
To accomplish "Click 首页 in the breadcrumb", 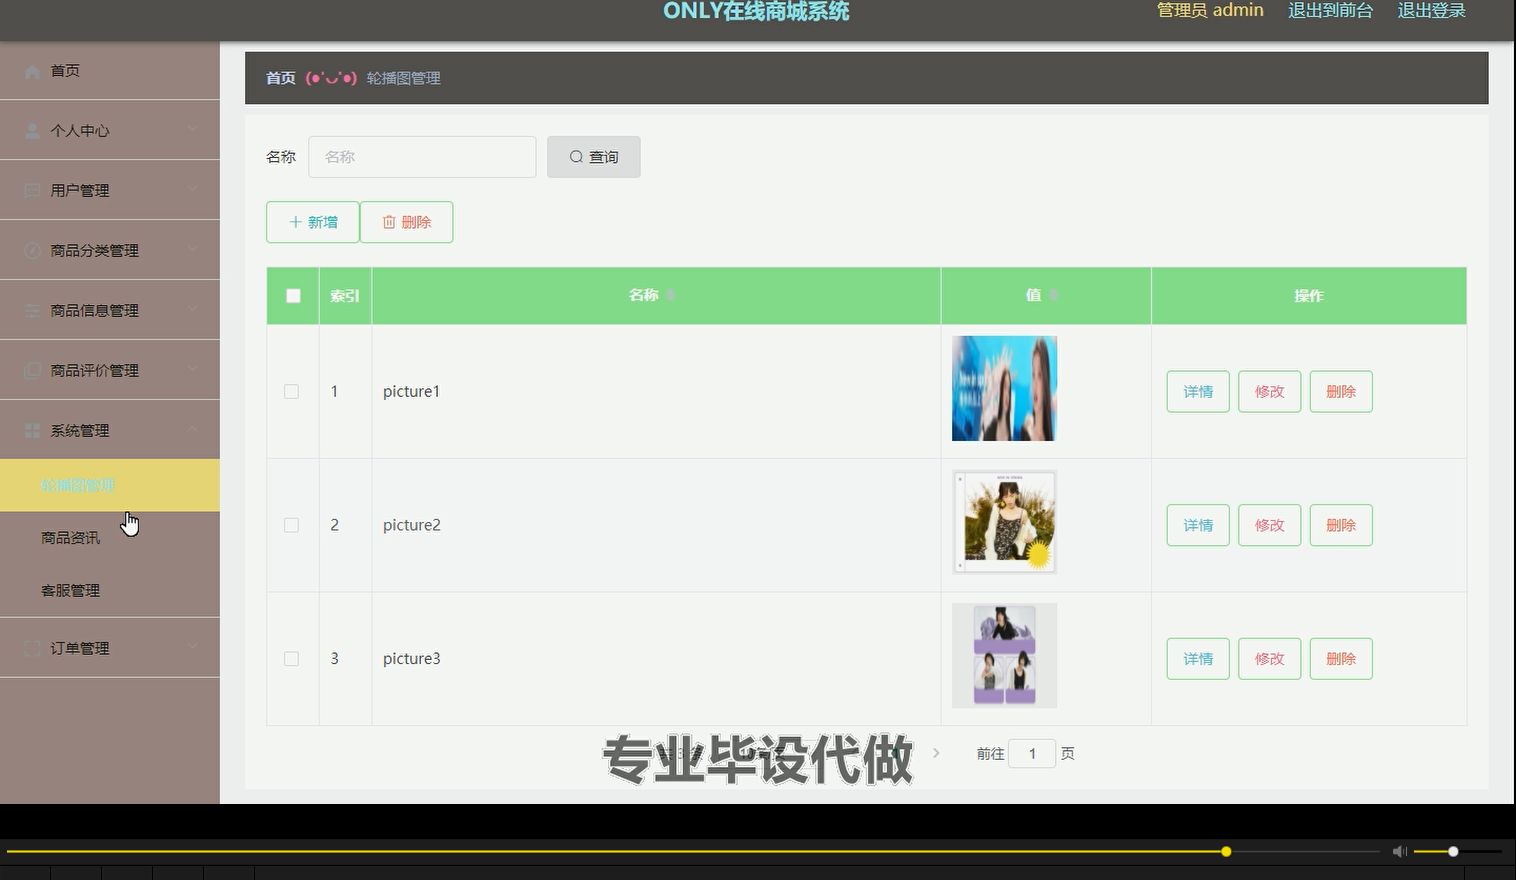I will tap(280, 78).
